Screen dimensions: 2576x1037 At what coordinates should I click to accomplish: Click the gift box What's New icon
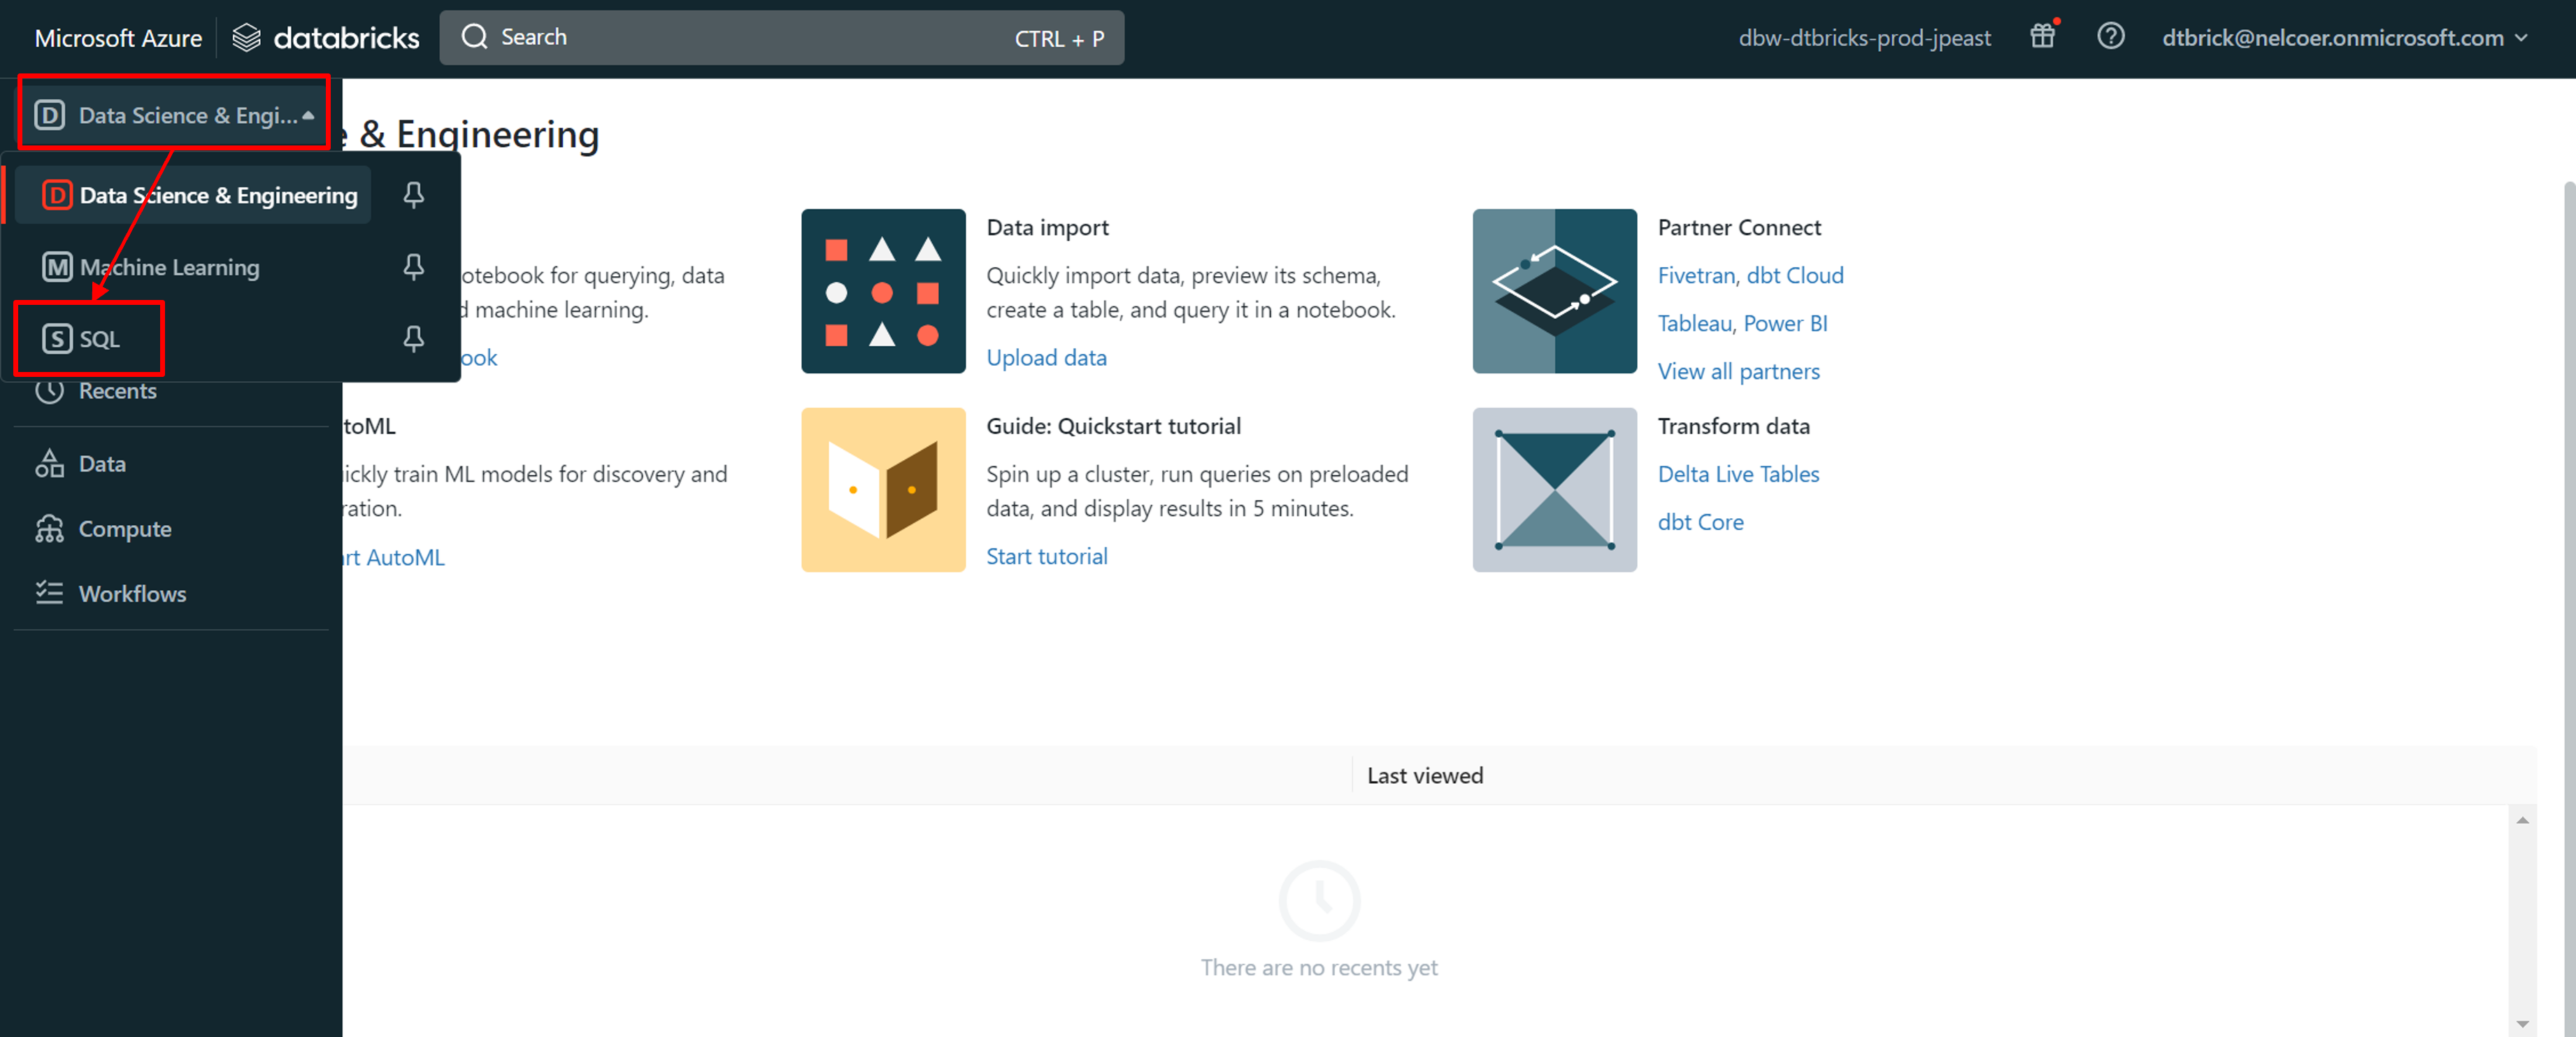point(2042,37)
